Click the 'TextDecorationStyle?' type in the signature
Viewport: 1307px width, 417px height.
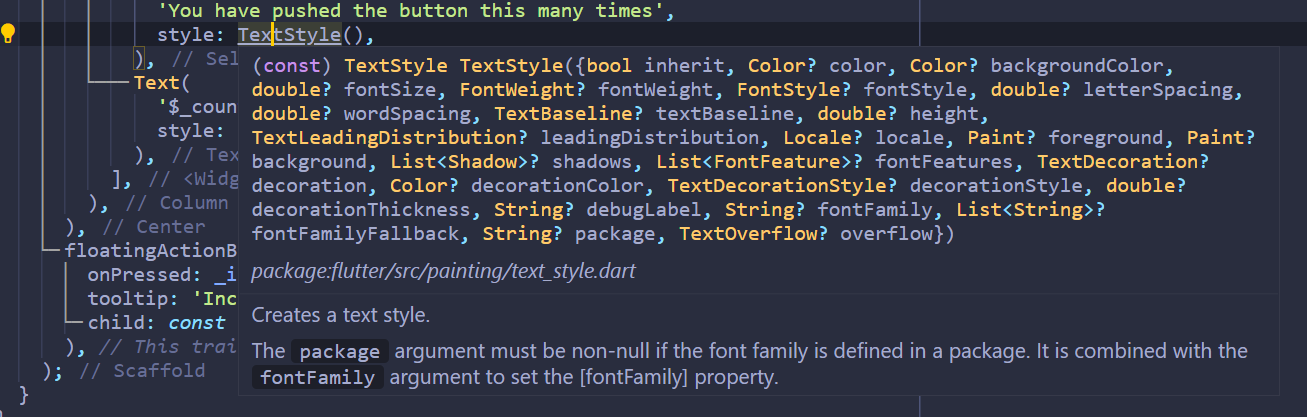click(782, 186)
